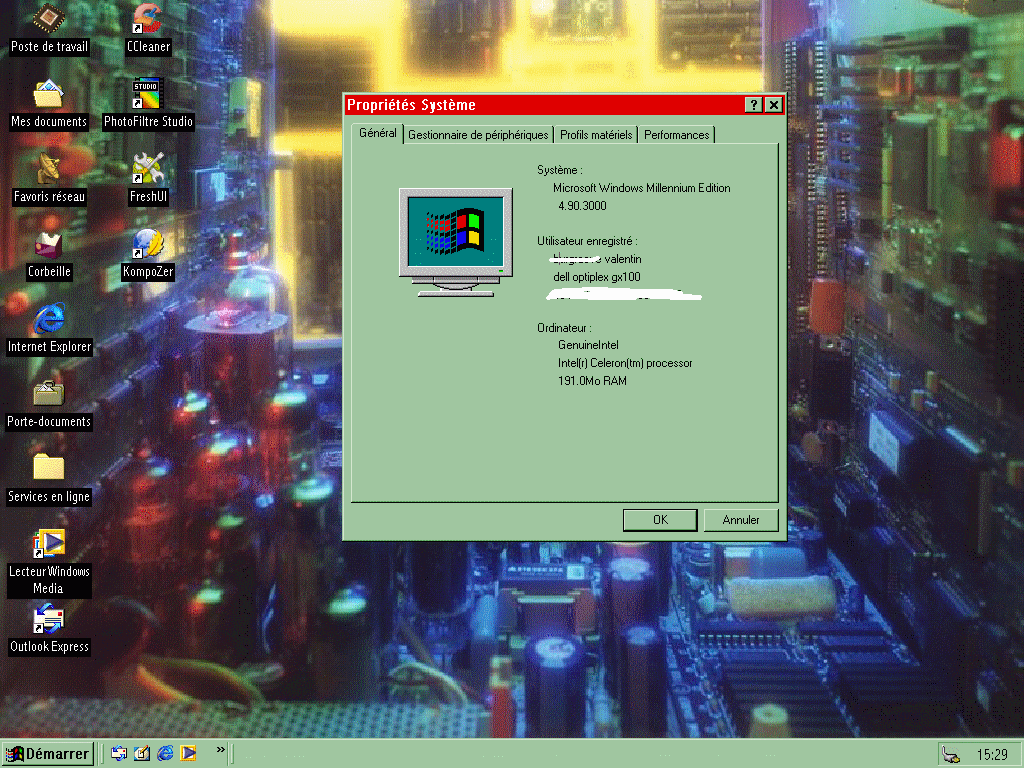Click the Outlook Express quick launch icon

click(x=119, y=754)
